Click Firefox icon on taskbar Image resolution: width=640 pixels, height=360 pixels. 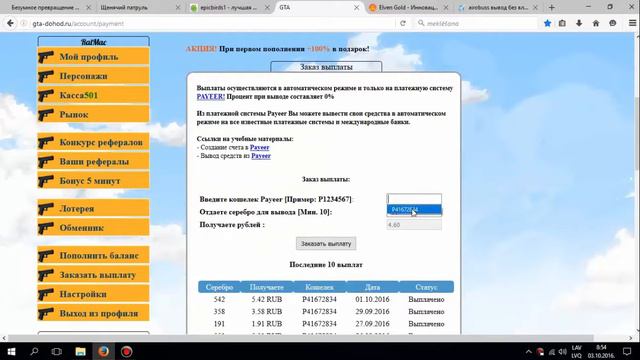104,351
